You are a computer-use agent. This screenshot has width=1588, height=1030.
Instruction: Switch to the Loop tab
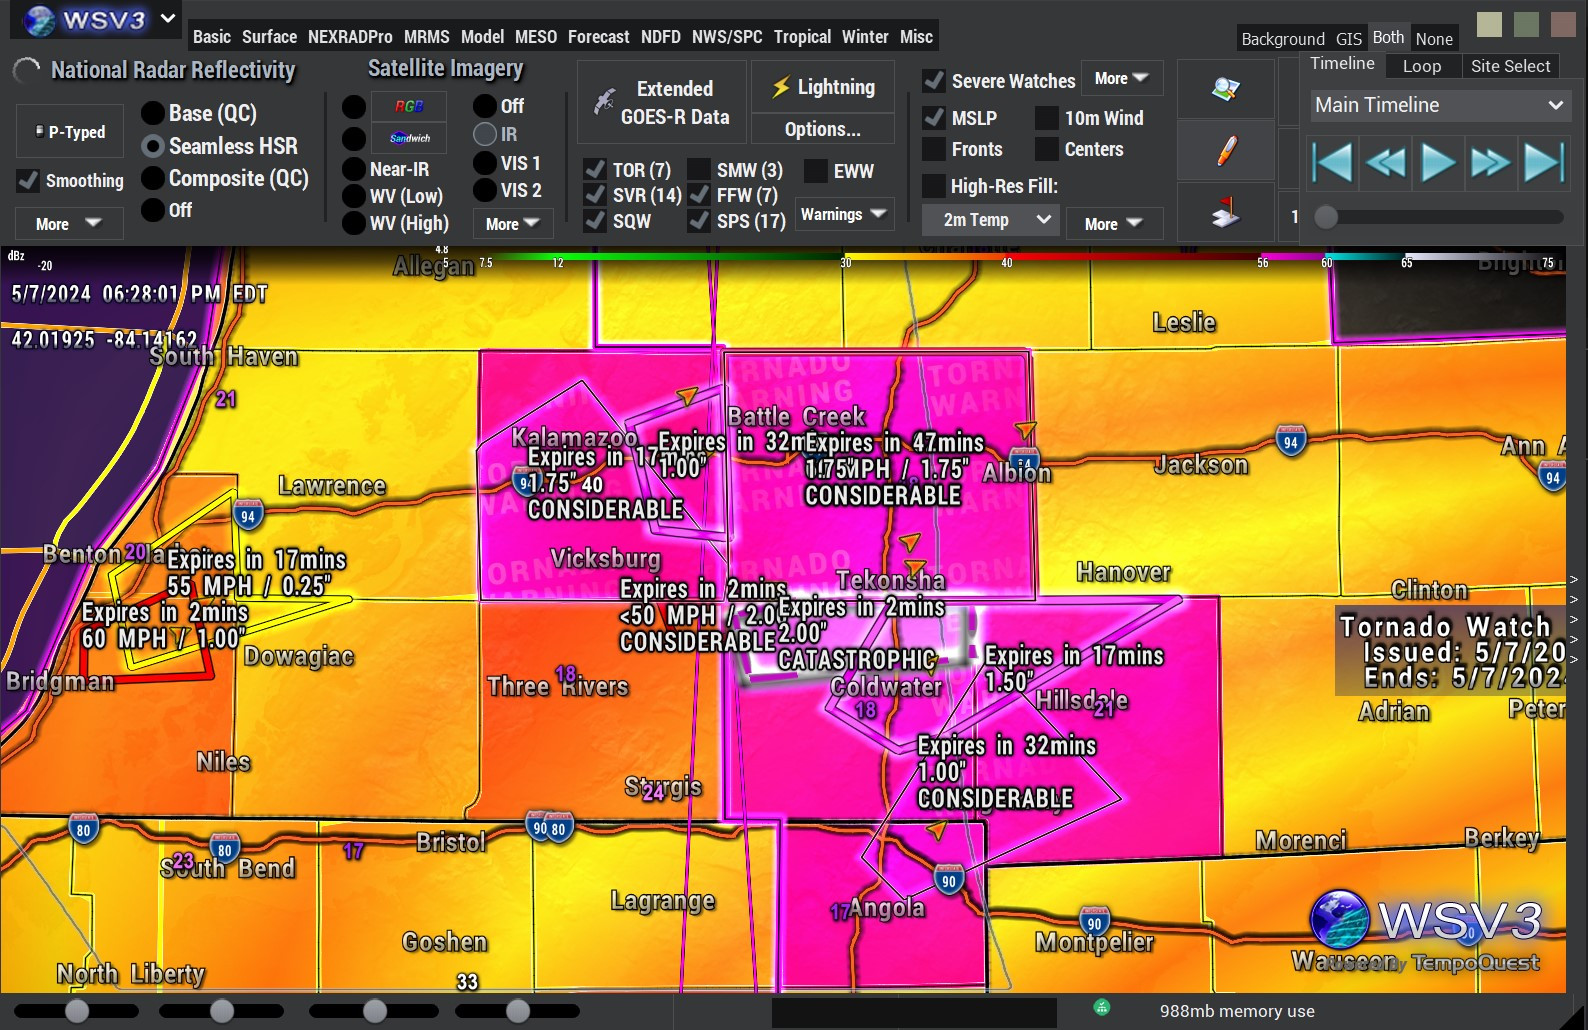(1421, 66)
